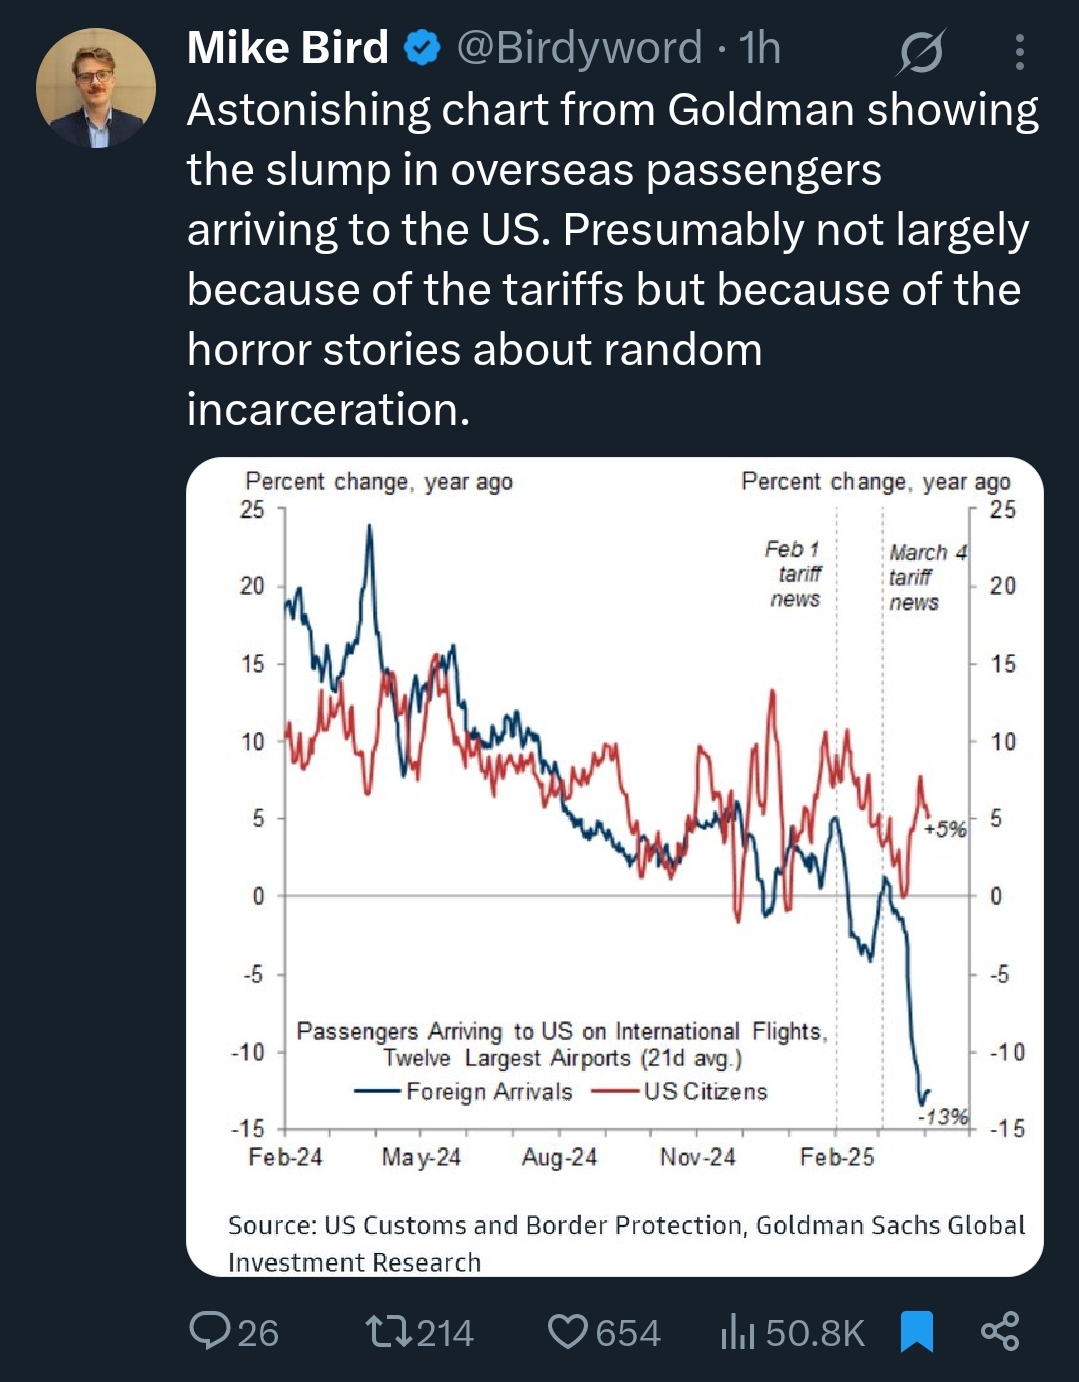Click the share icon
1079x1382 pixels.
[1000, 1332]
